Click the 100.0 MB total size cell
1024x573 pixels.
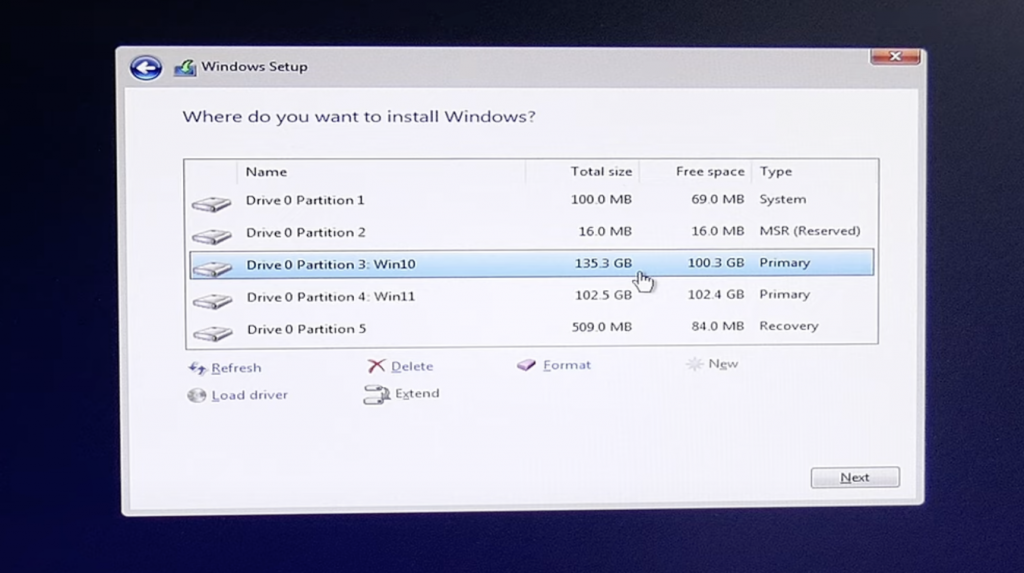pos(601,199)
